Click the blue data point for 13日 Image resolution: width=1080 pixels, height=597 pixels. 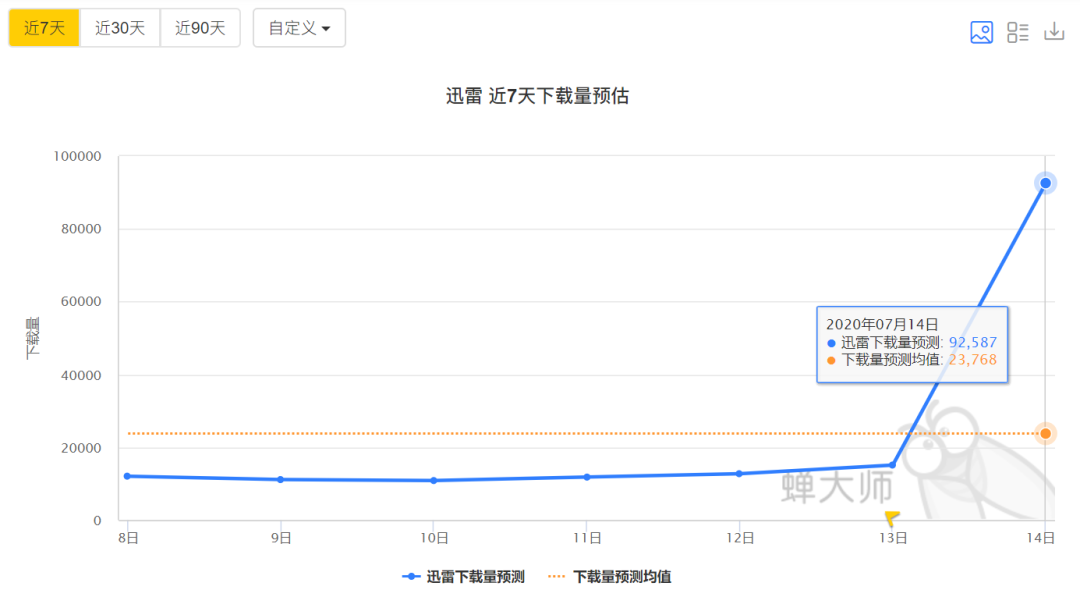[893, 465]
